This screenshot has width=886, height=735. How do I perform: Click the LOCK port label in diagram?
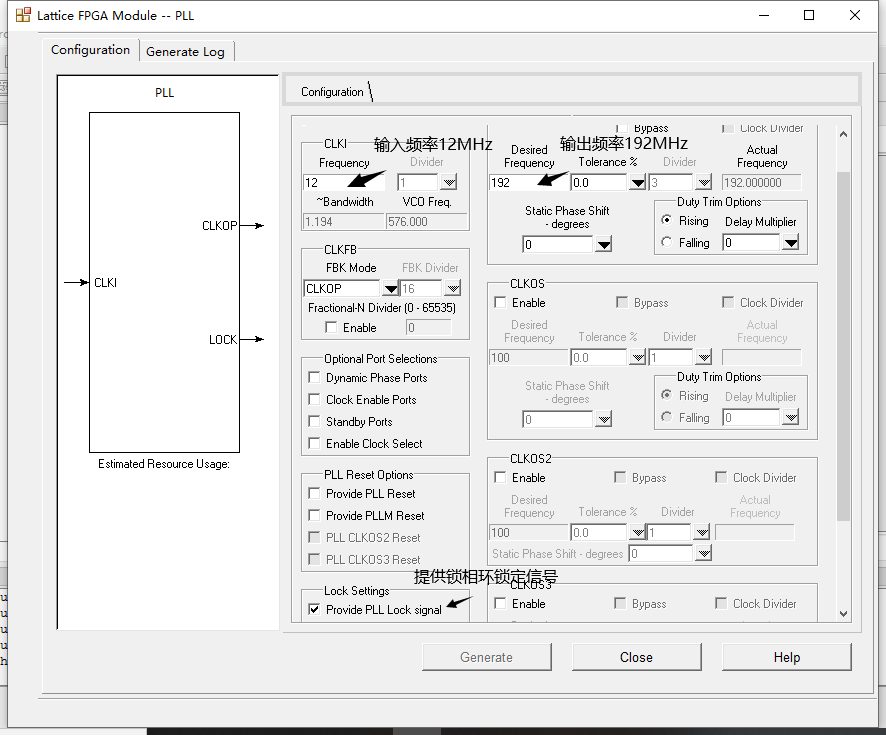click(x=223, y=340)
